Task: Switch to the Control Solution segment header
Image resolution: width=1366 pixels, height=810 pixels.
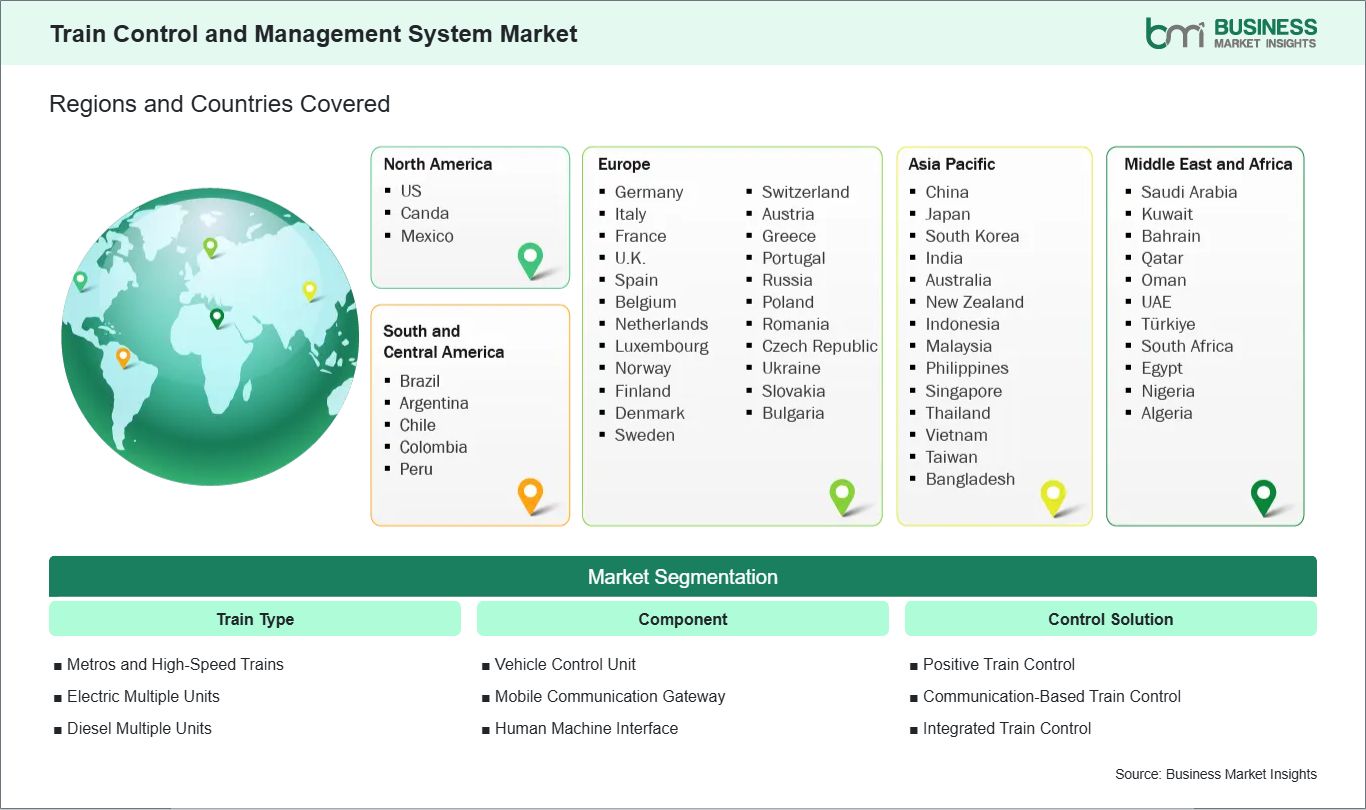Action: (1110, 619)
